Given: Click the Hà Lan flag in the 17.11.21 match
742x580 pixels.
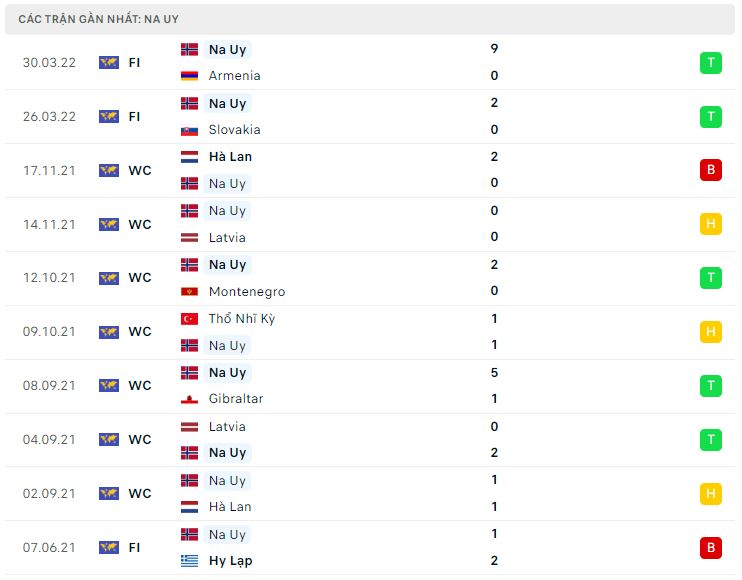Looking at the screenshot, I should (189, 157).
